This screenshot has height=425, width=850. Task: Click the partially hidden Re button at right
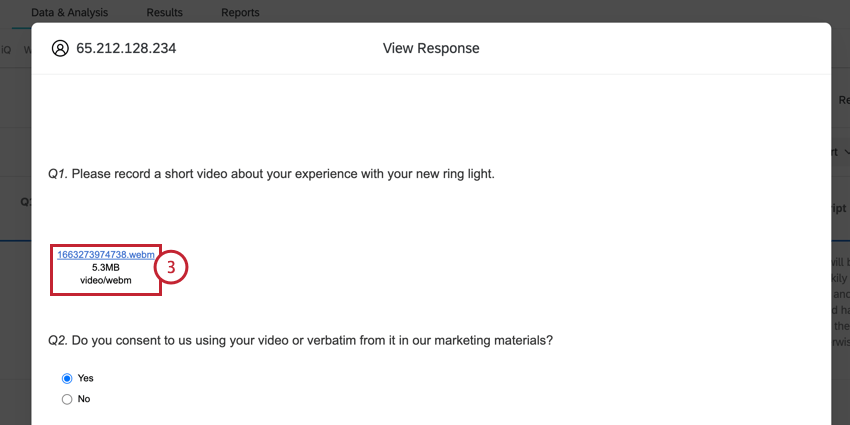842,100
